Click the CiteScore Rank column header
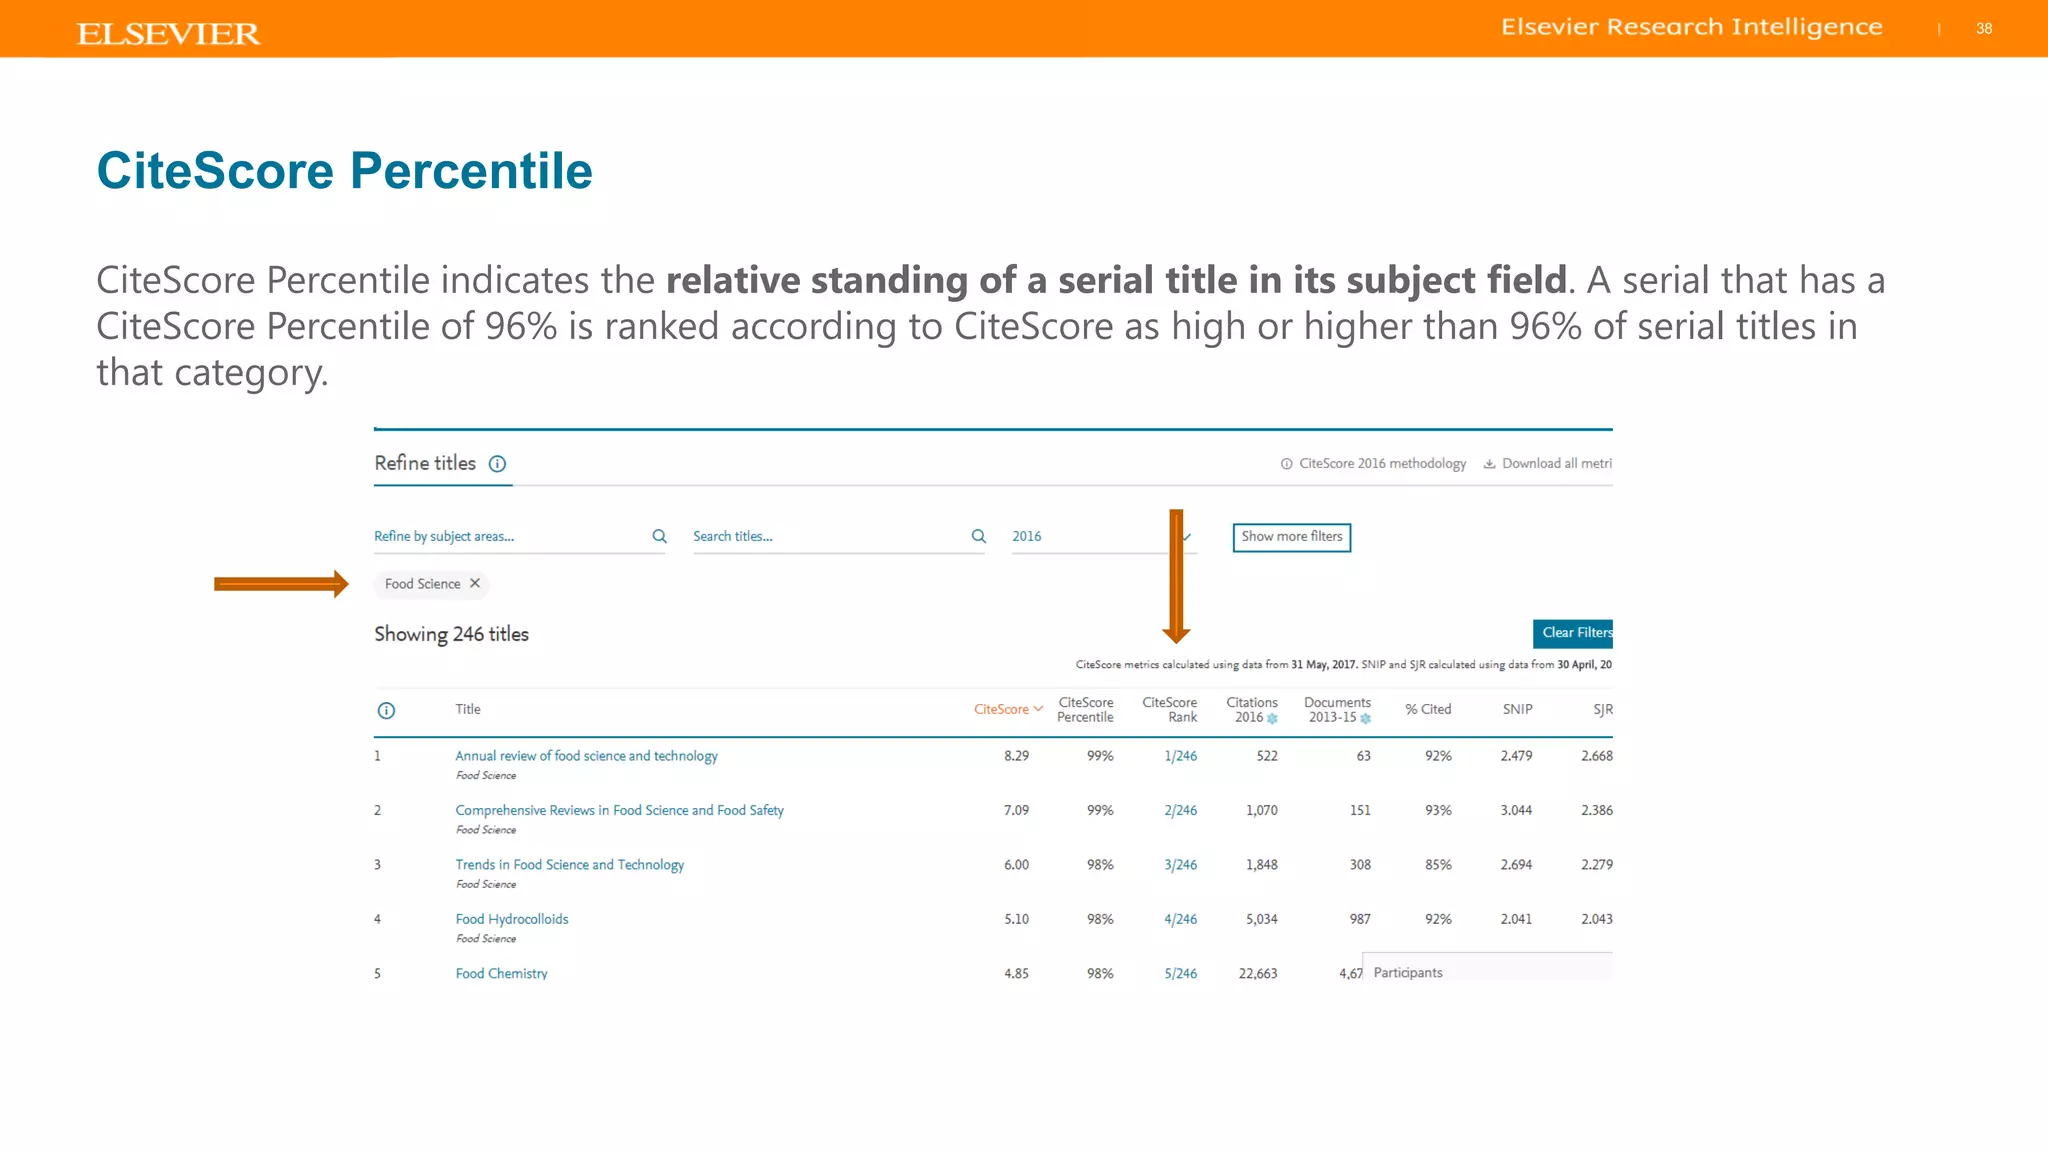2048x1152 pixels. click(x=1169, y=710)
